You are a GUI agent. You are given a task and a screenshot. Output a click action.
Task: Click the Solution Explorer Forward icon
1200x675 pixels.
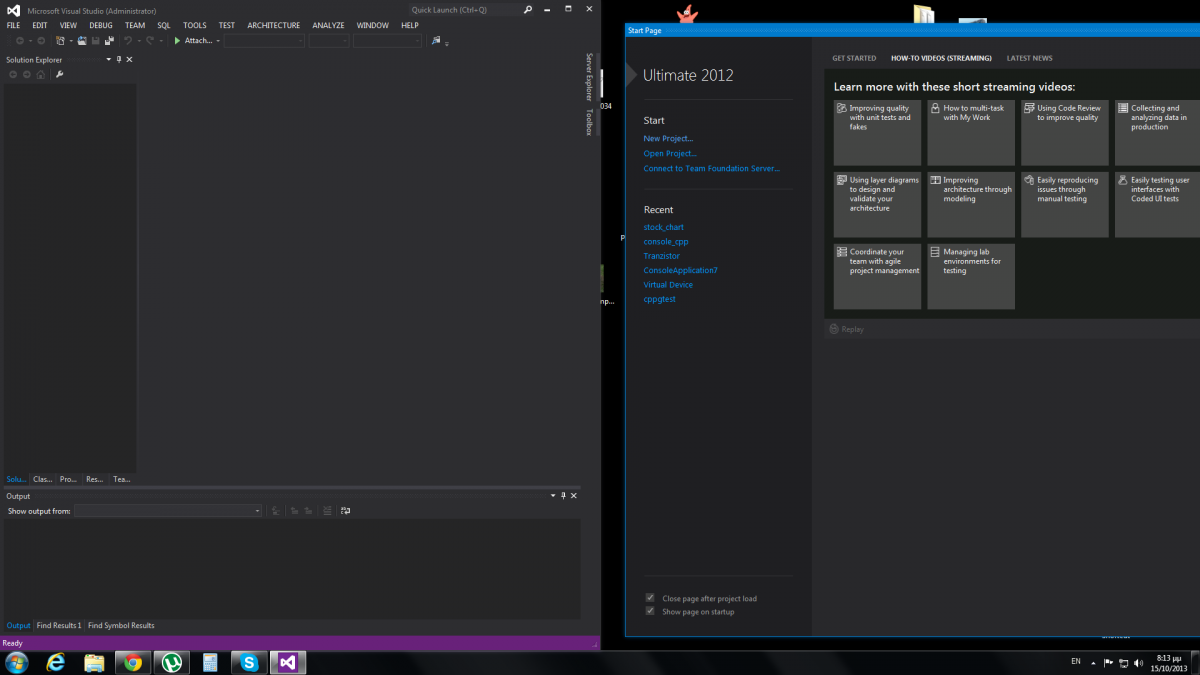(x=27, y=75)
